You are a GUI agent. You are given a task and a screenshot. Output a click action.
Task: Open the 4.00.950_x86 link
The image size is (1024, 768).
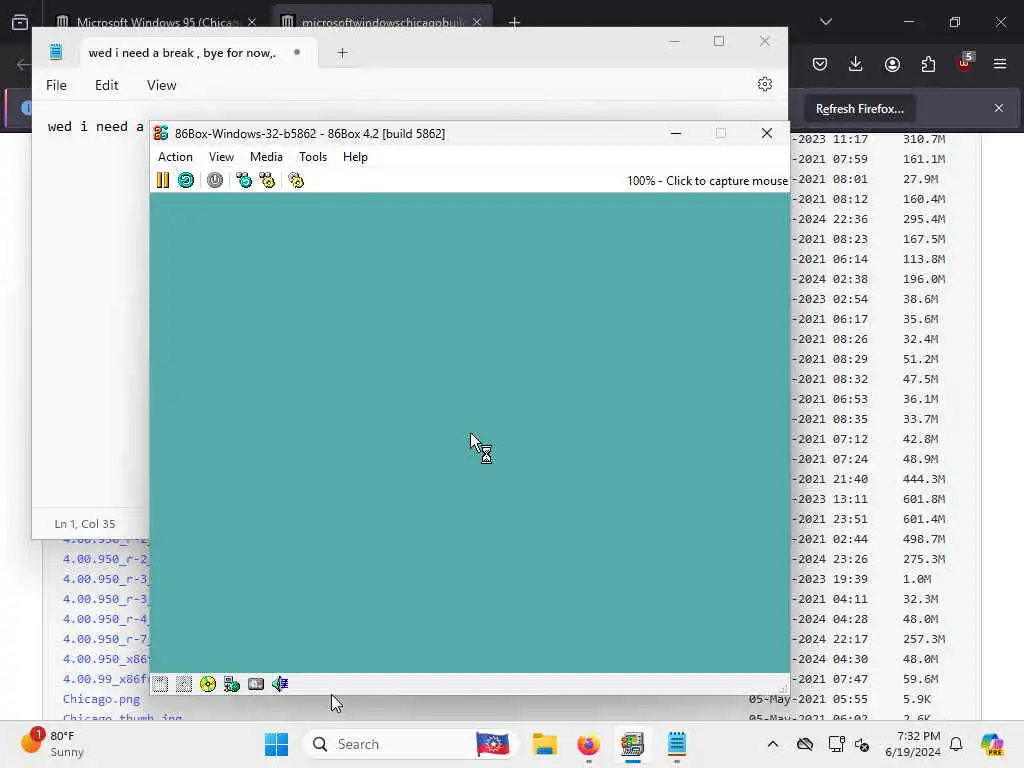[x=106, y=659]
